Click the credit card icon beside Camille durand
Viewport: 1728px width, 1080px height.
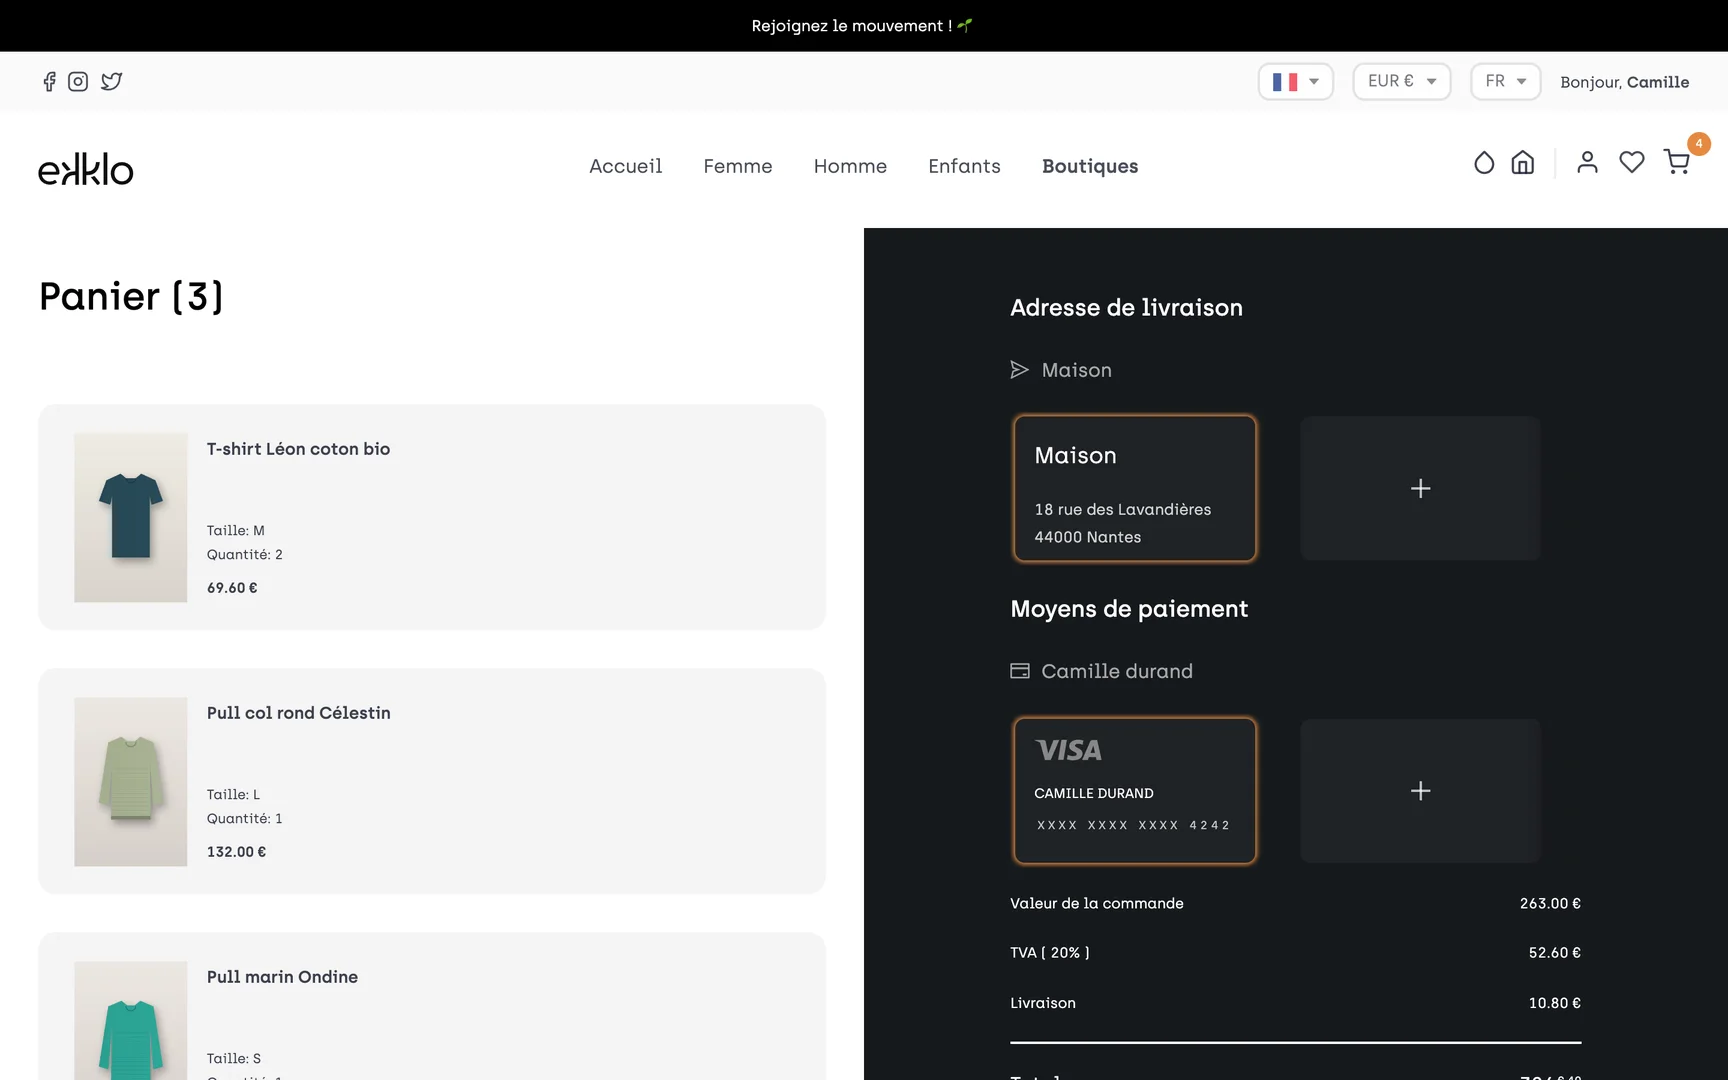[1019, 671]
